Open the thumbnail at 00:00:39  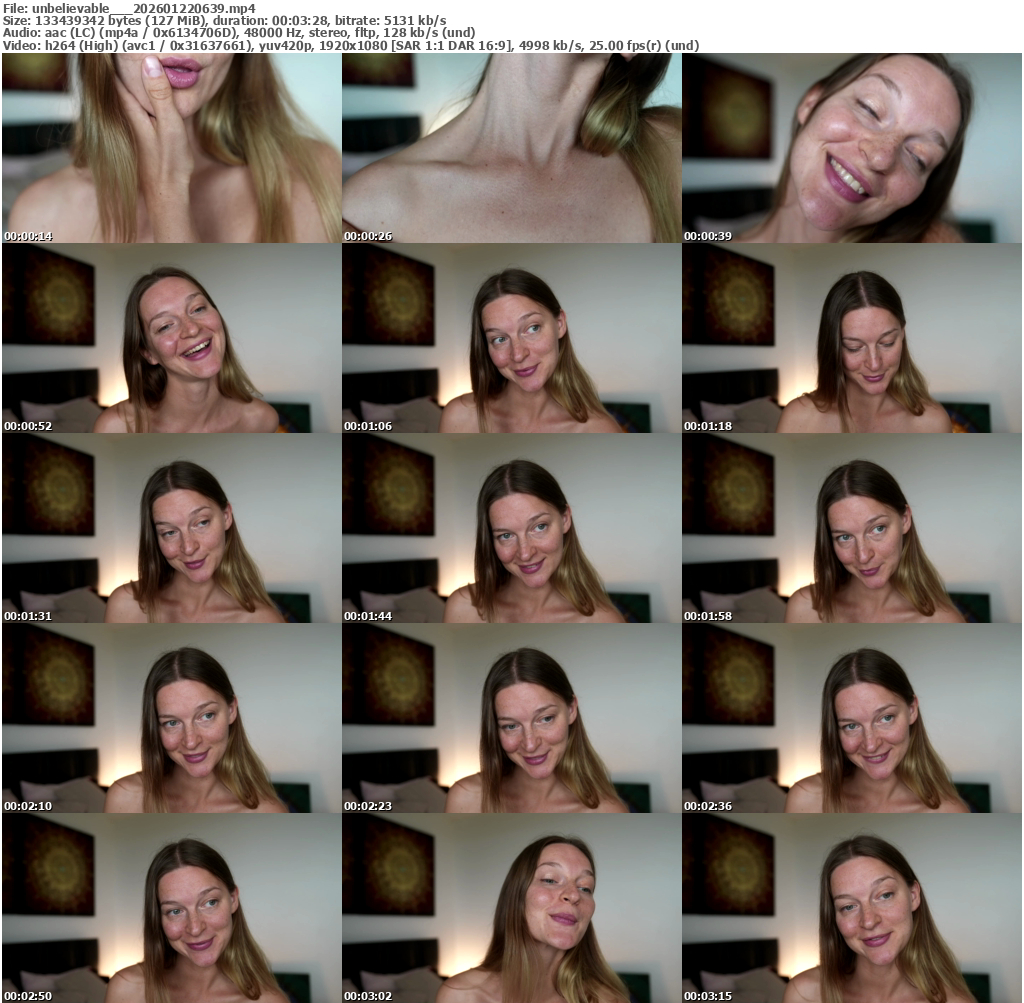pos(851,148)
